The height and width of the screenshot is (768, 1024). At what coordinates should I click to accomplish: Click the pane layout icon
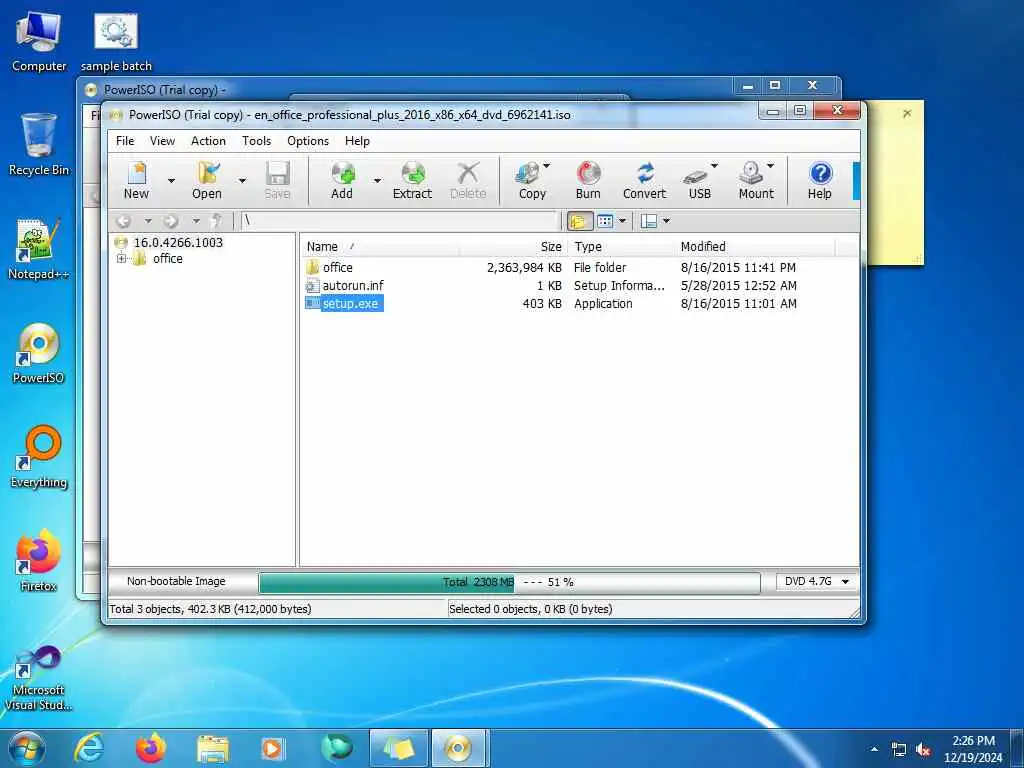click(x=648, y=221)
